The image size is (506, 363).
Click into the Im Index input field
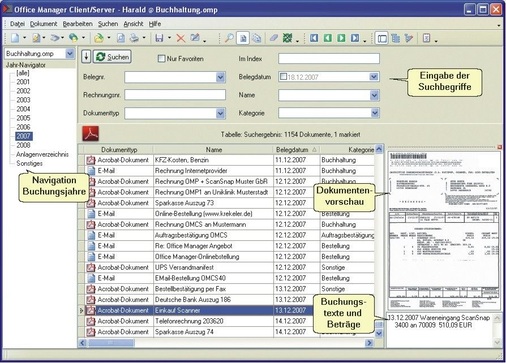pos(329,59)
